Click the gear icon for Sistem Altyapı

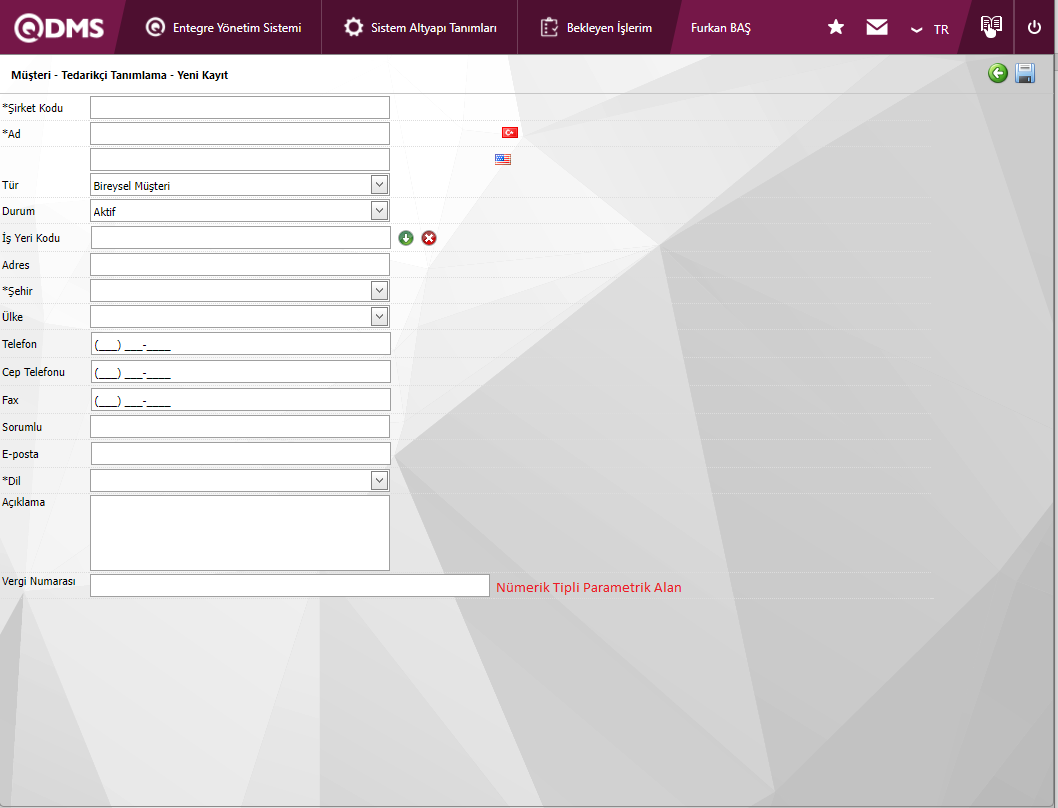point(353,27)
